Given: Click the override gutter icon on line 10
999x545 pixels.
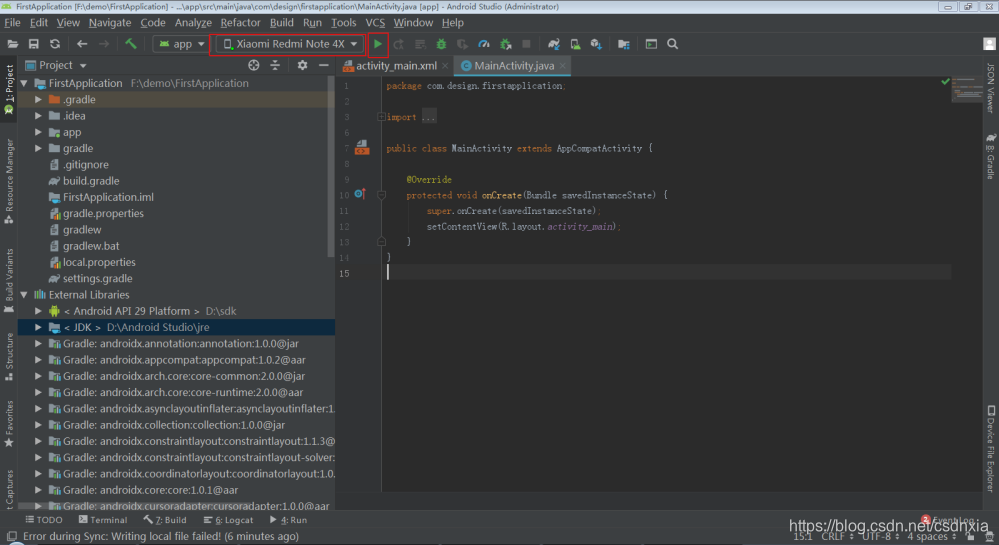Looking at the screenshot, I should click(360, 194).
